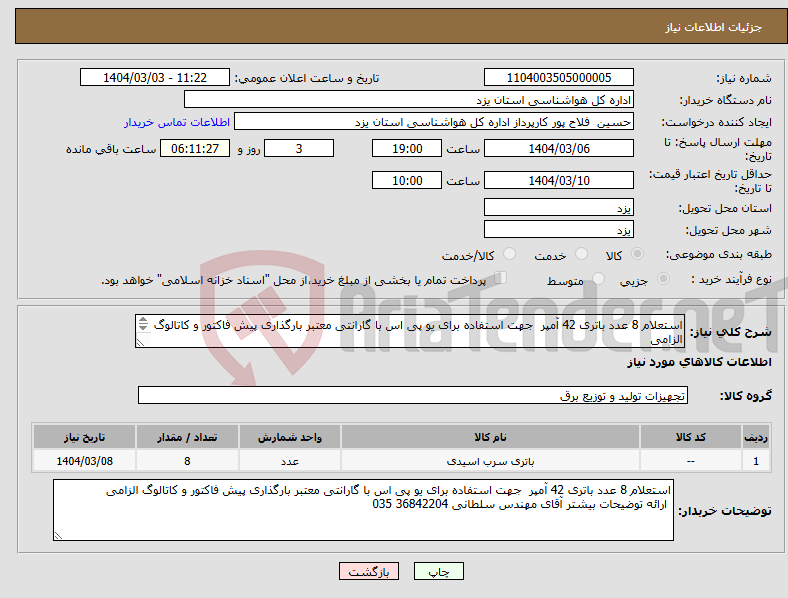The image size is (788, 598).
Task: Click the چاپ (print) button
Action: 438,571
